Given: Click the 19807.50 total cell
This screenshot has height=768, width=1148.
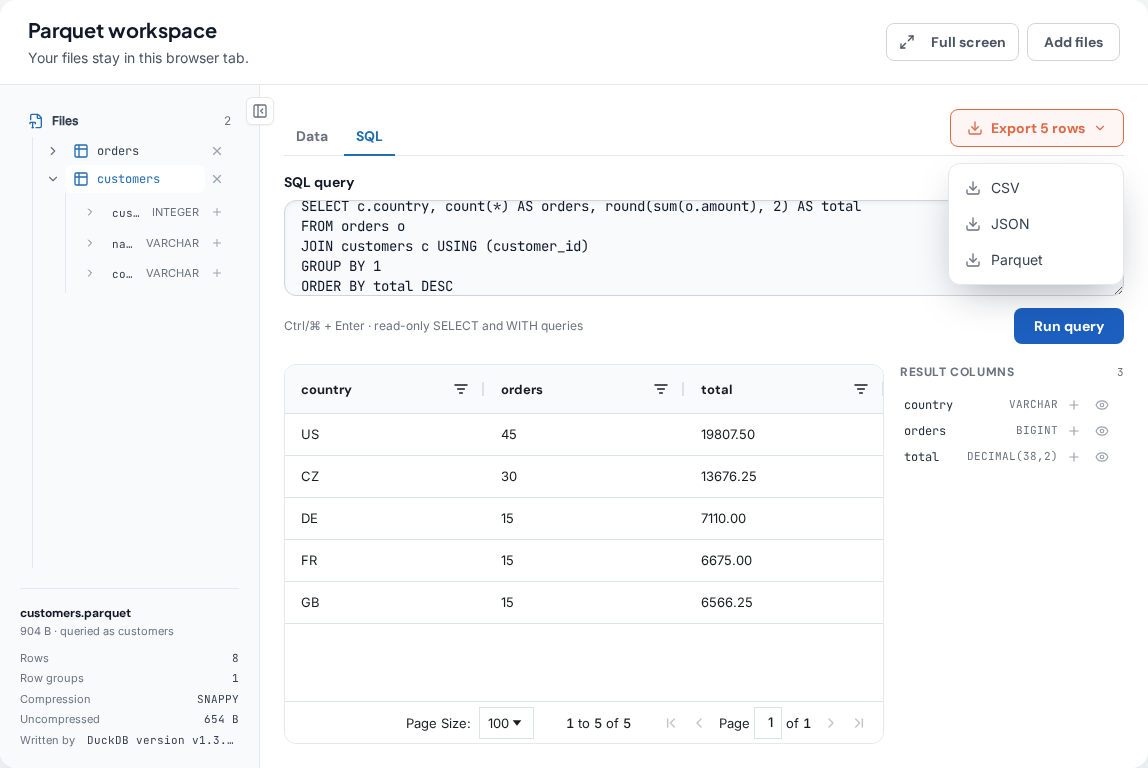Looking at the screenshot, I should coord(783,435).
